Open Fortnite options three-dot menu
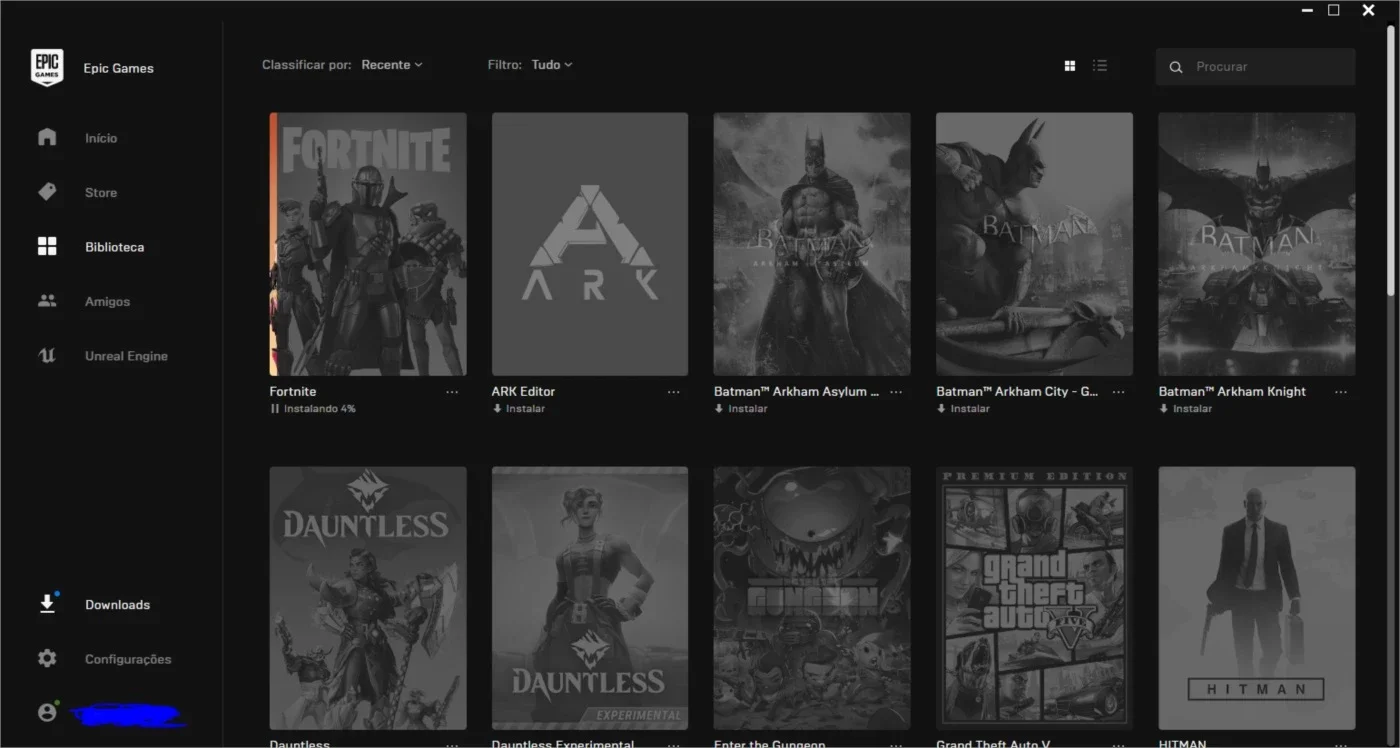This screenshot has width=1400, height=748. tap(452, 392)
